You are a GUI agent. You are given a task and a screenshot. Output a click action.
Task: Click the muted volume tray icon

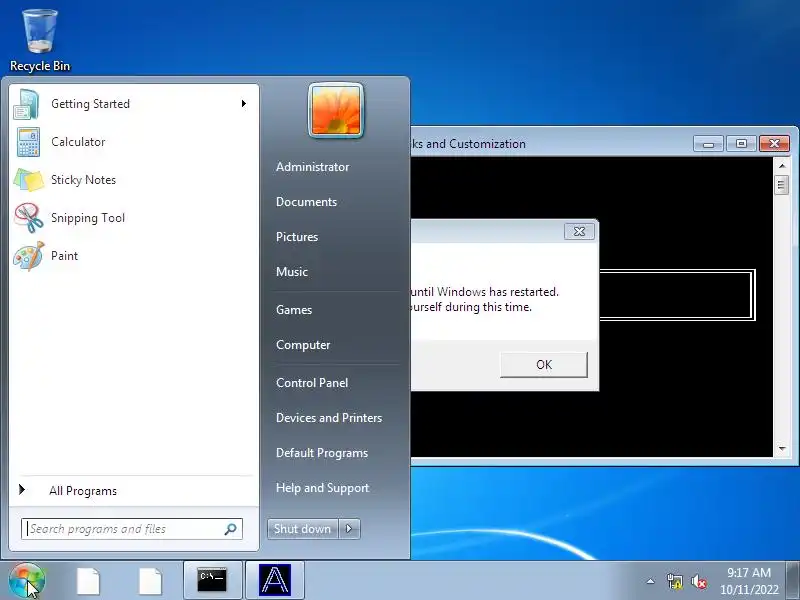tap(698, 581)
